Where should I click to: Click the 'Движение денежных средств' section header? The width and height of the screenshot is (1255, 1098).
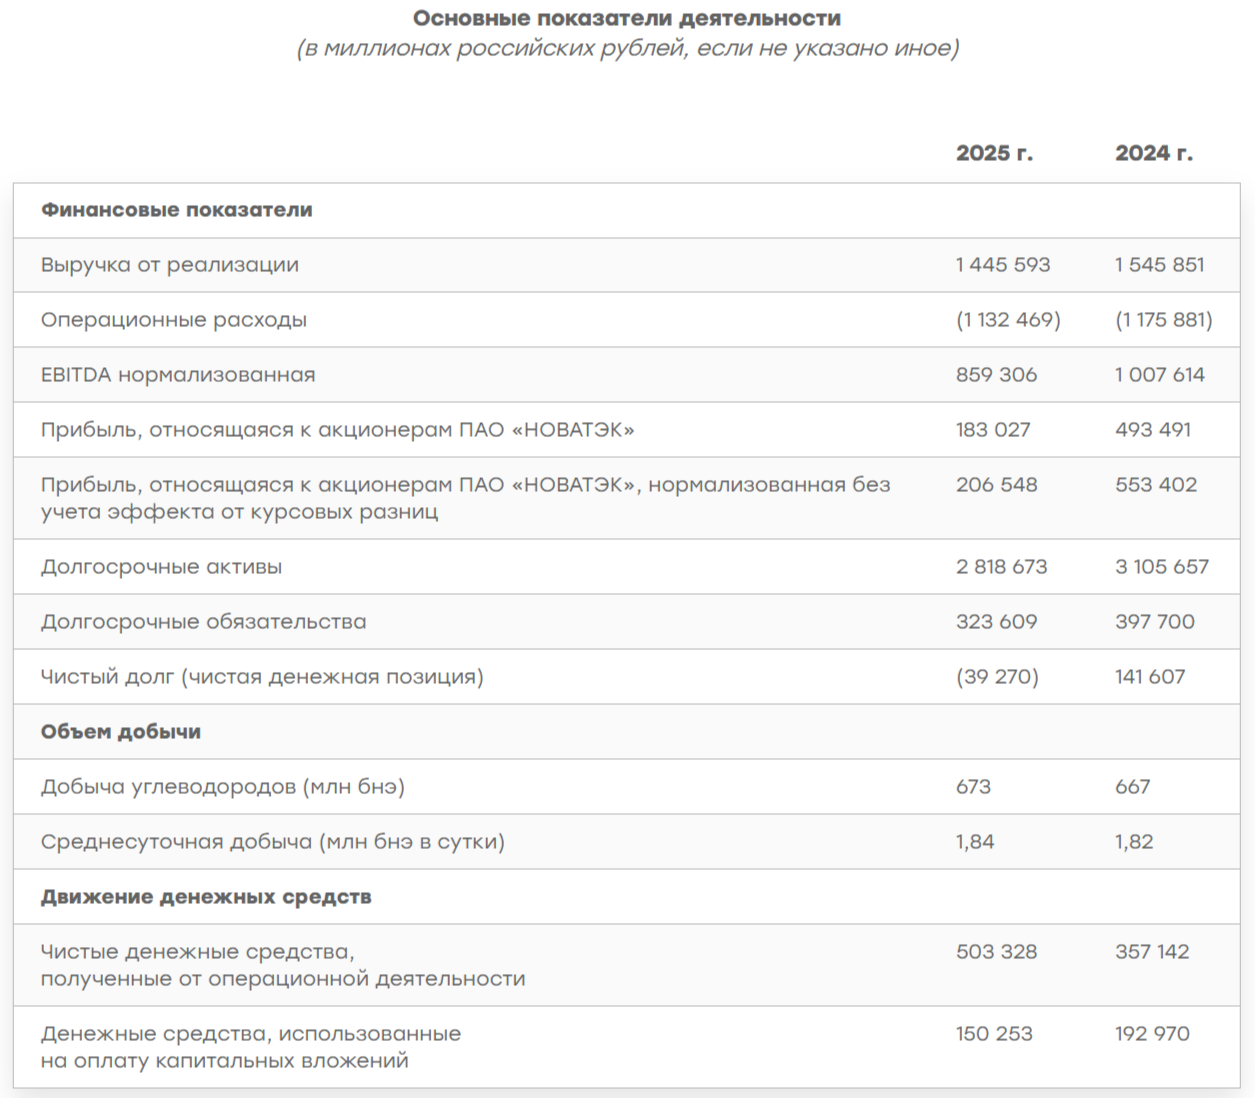206,897
